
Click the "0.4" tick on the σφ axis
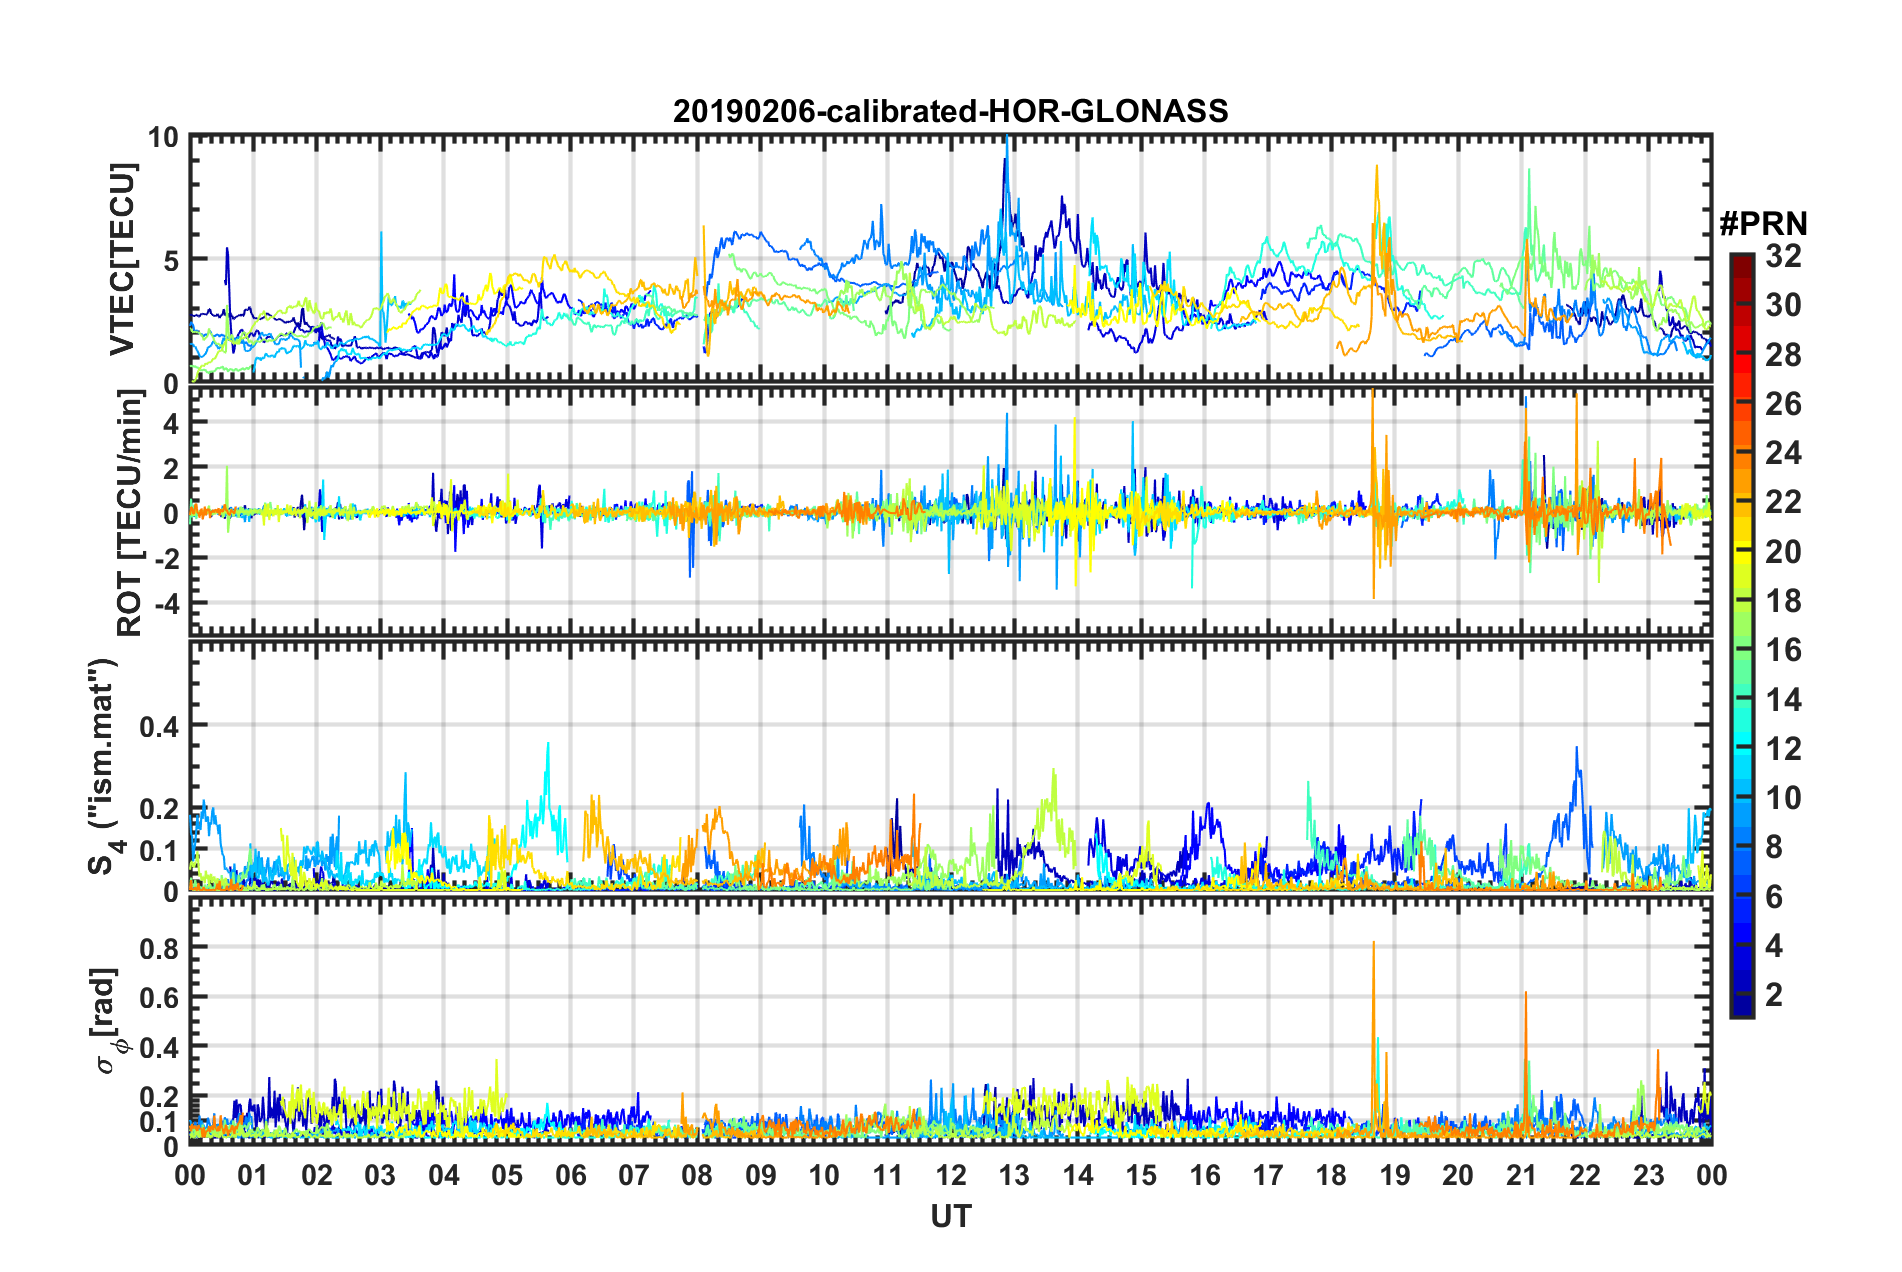160,1047
